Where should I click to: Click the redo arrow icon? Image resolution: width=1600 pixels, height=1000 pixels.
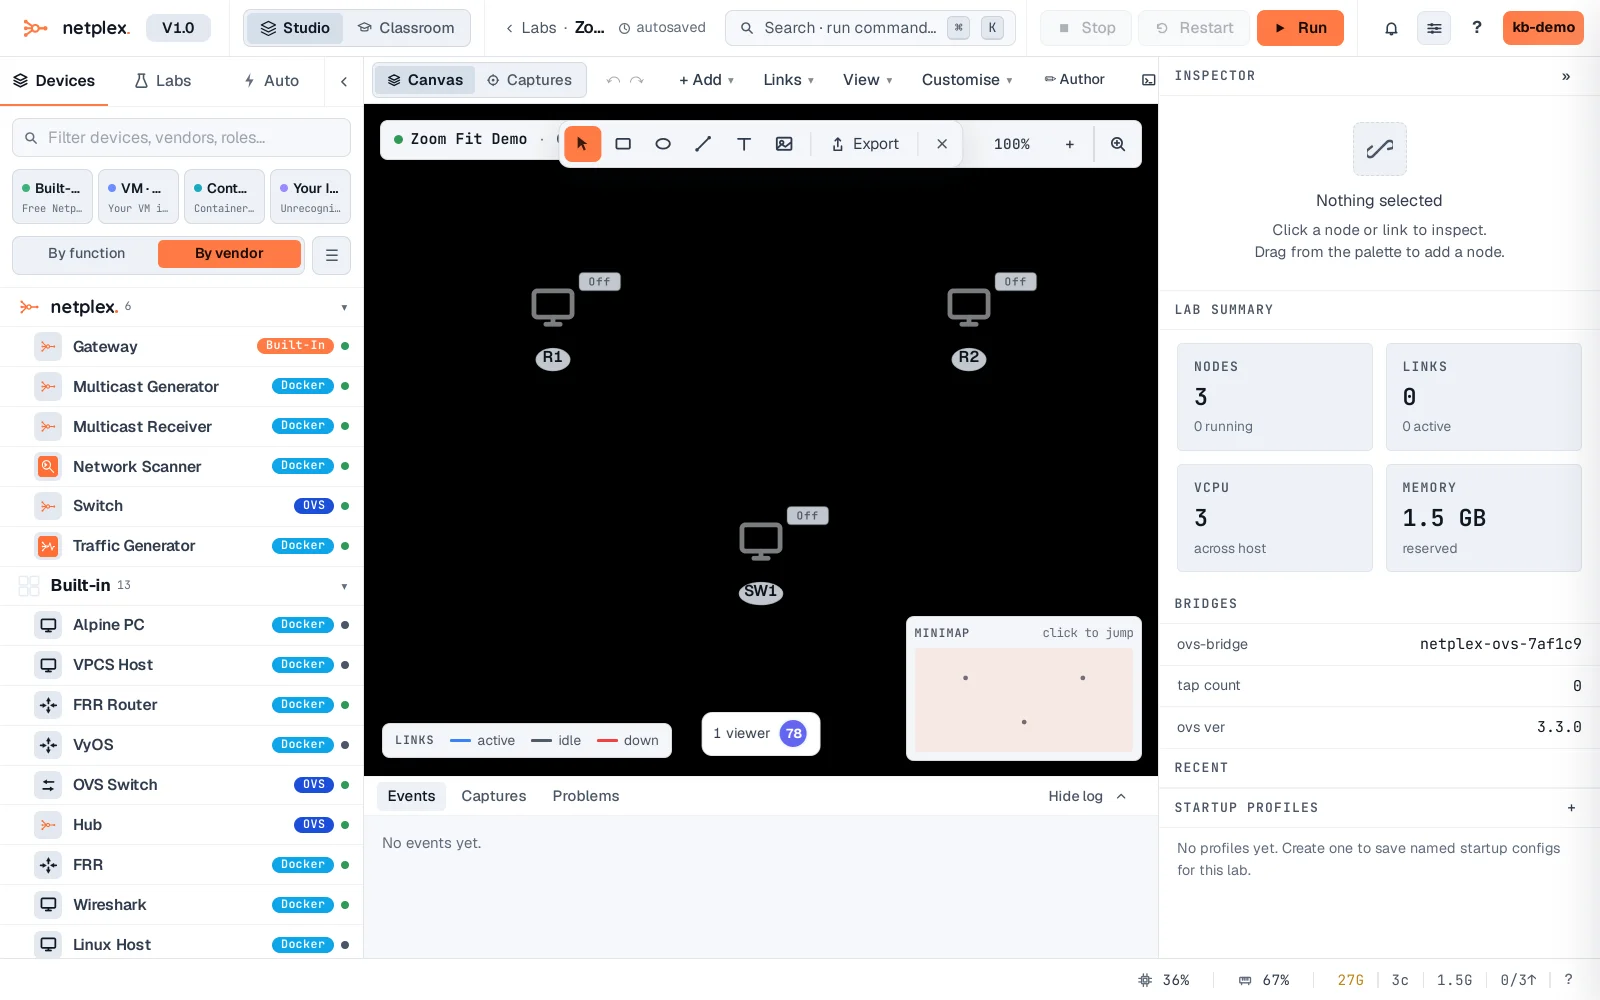[x=637, y=80]
